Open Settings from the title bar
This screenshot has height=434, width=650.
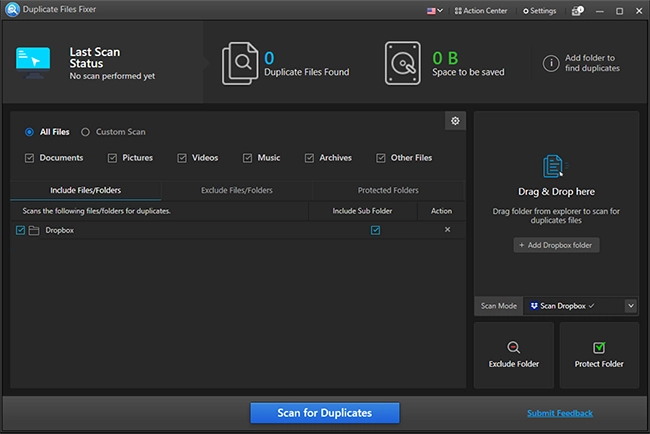(x=539, y=11)
